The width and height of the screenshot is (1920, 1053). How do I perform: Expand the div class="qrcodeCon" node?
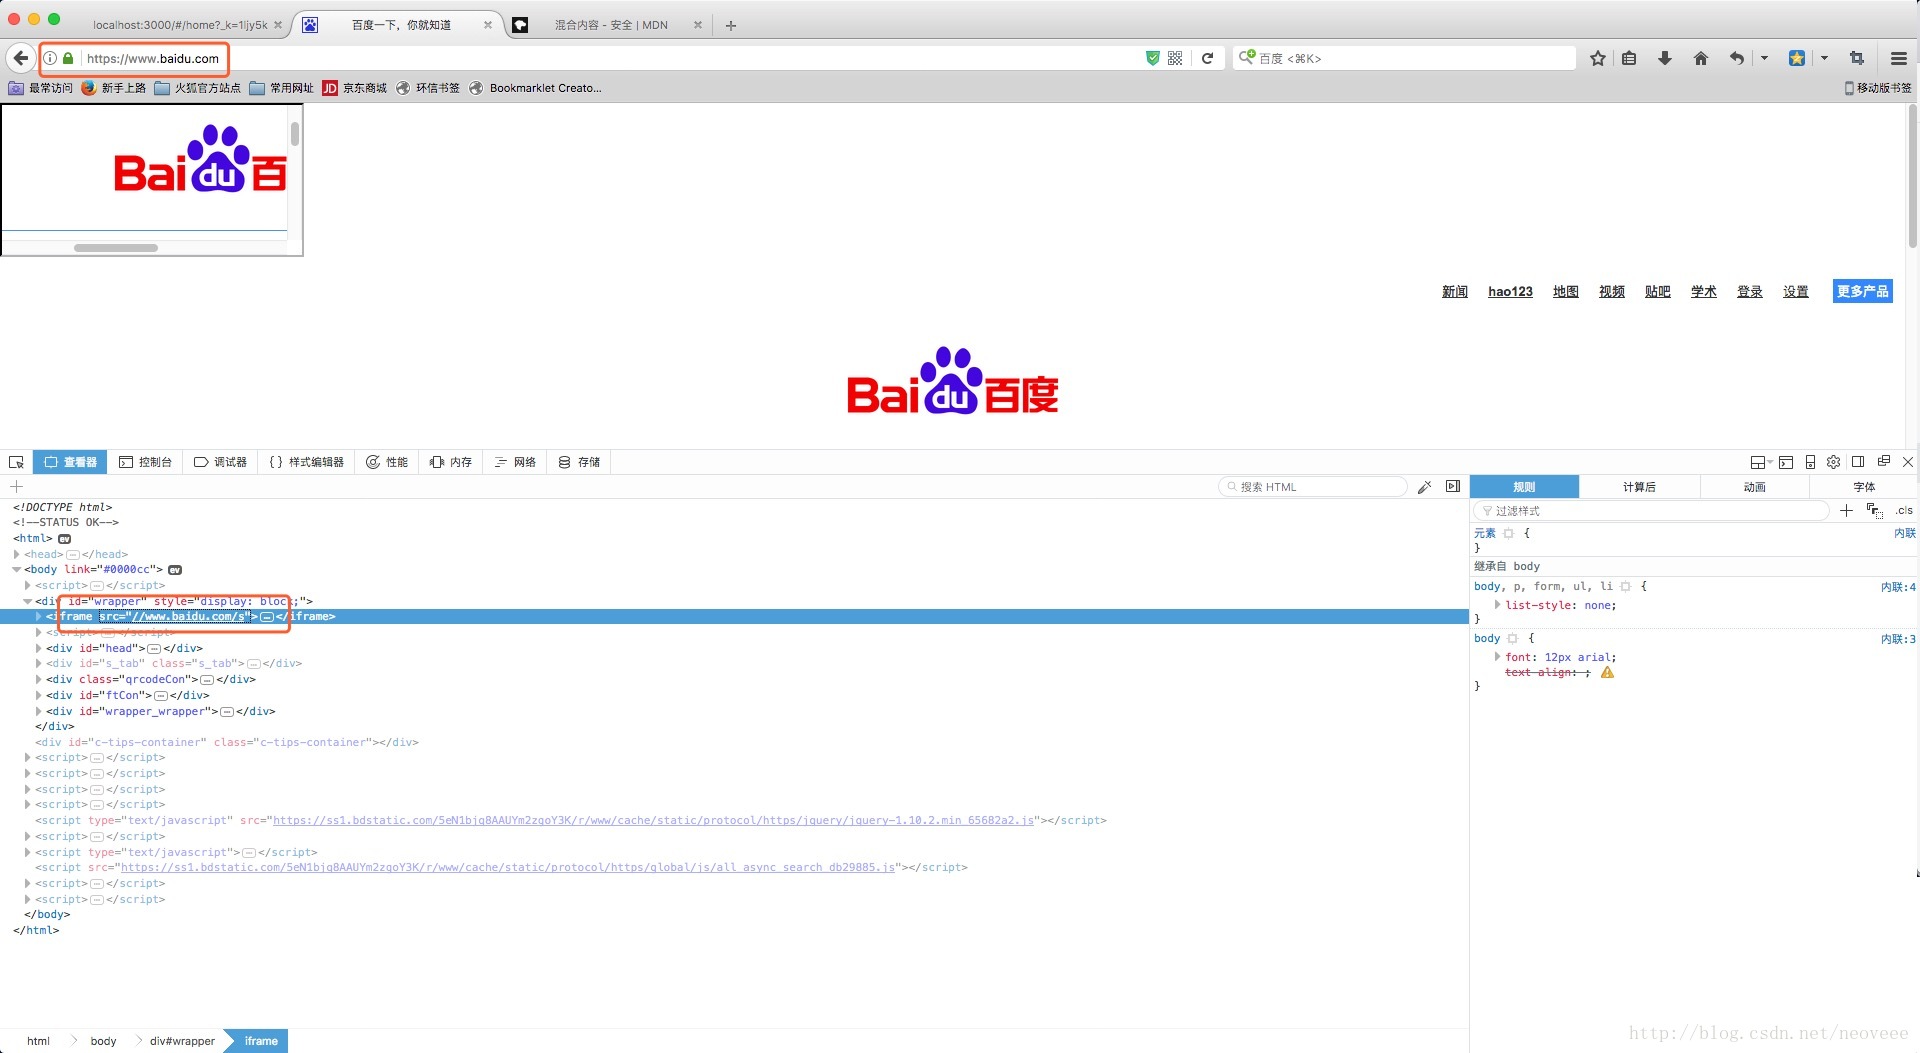(x=39, y=680)
